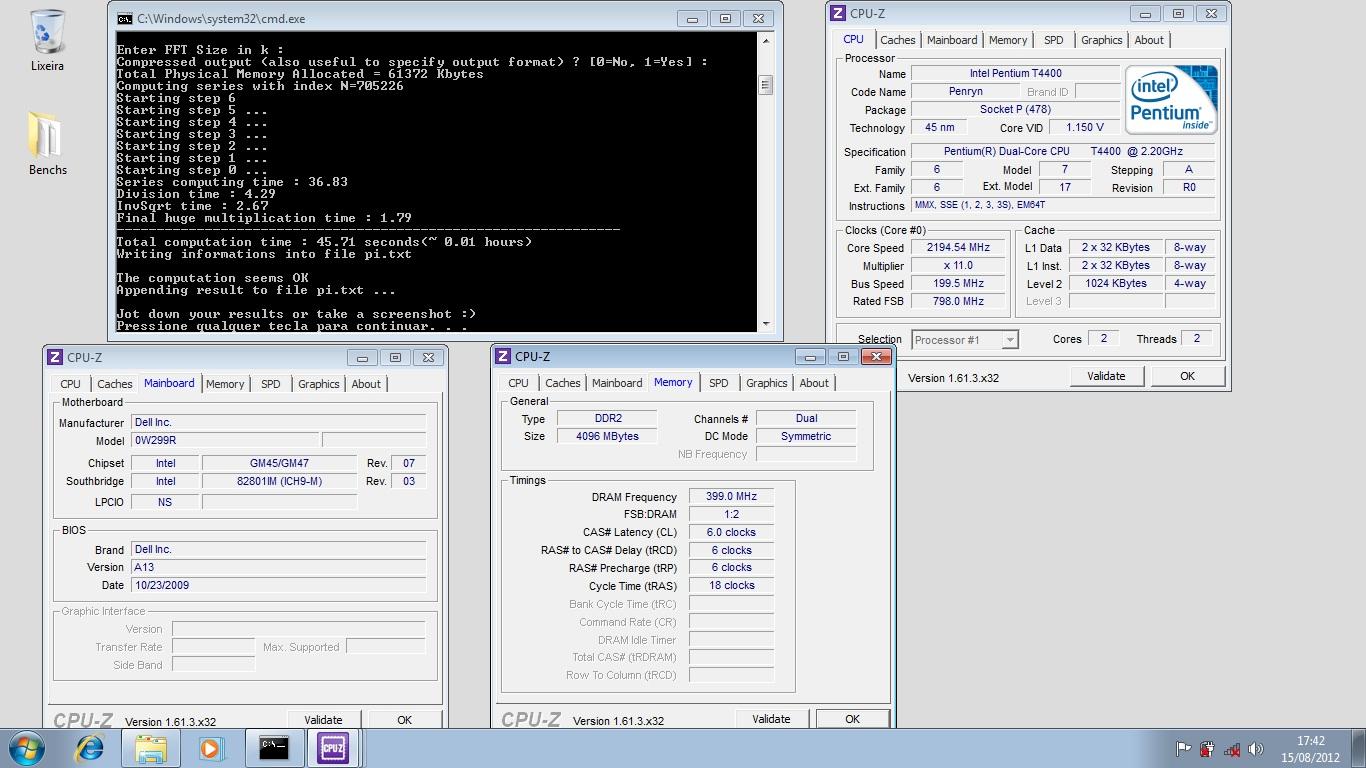Switch to Caches tab in CPU window

pyautogui.click(x=897, y=40)
